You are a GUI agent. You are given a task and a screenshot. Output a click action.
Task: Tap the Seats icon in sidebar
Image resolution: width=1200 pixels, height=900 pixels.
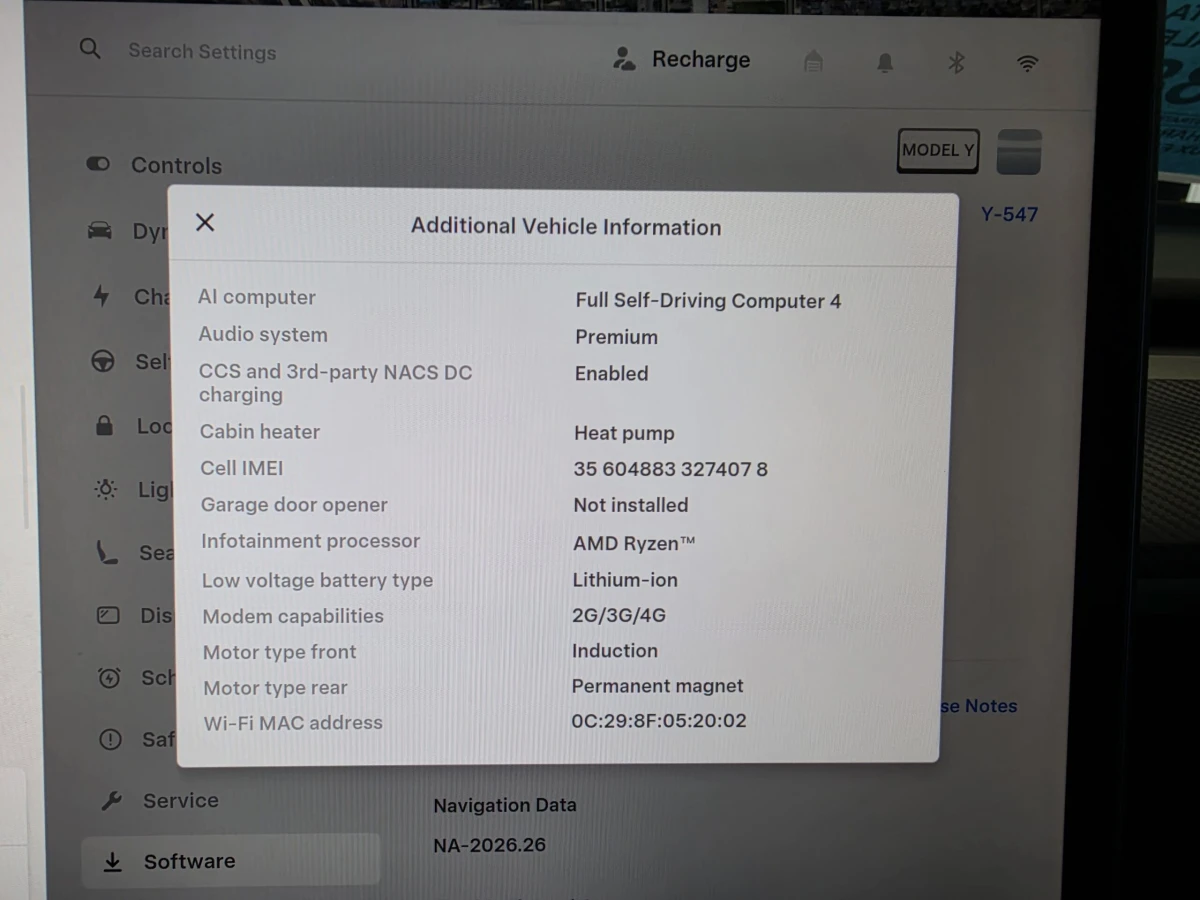tap(107, 552)
